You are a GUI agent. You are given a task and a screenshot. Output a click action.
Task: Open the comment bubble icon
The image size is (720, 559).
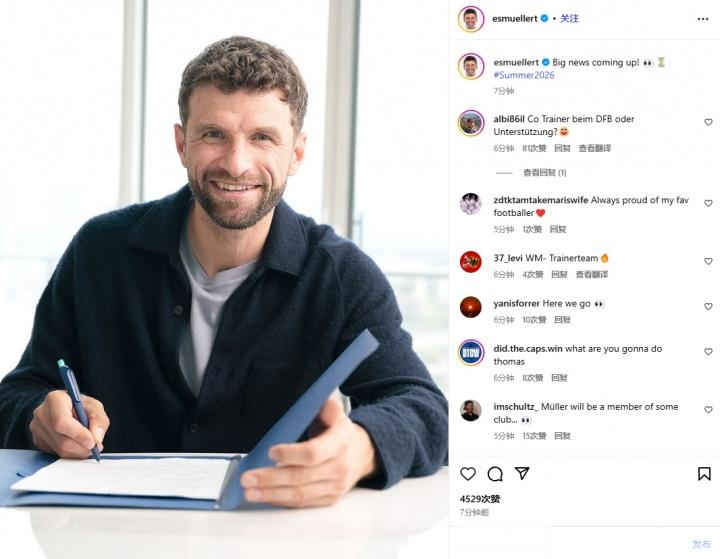pos(495,474)
